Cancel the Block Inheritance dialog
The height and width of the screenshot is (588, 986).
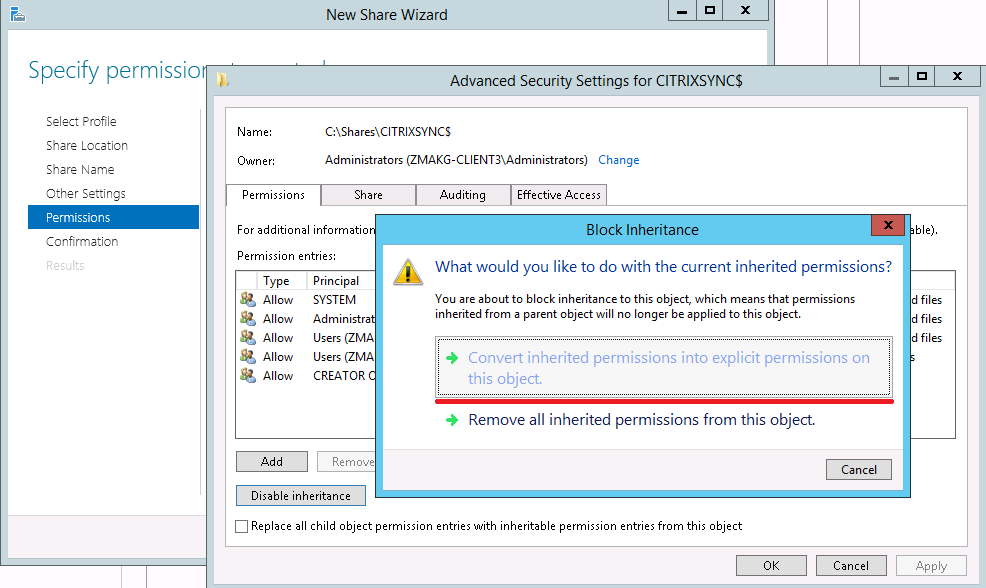[858, 470]
